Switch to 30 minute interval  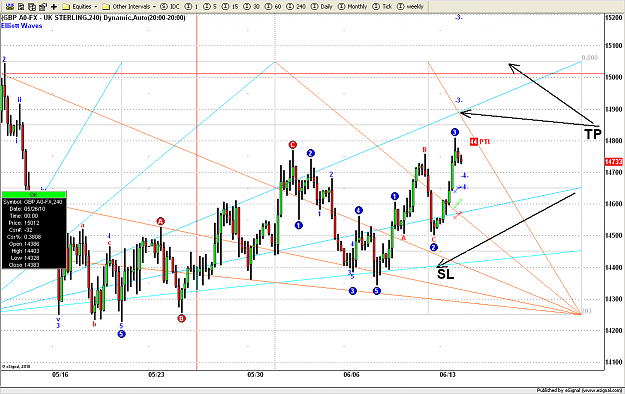click(x=251, y=7)
